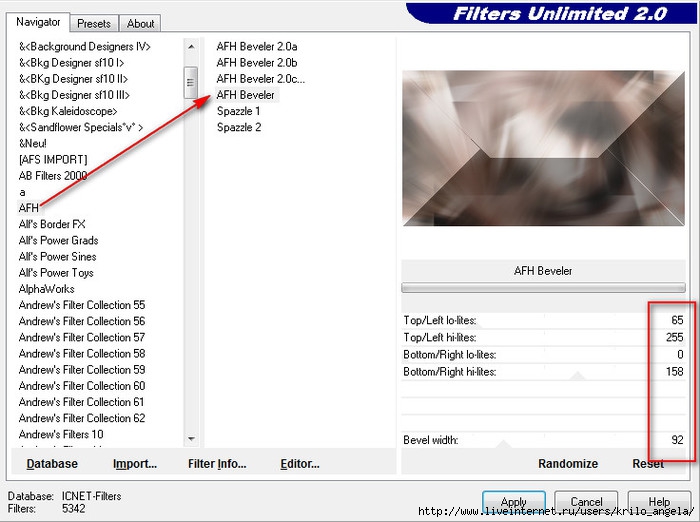Click the preview progress bar

543,288
